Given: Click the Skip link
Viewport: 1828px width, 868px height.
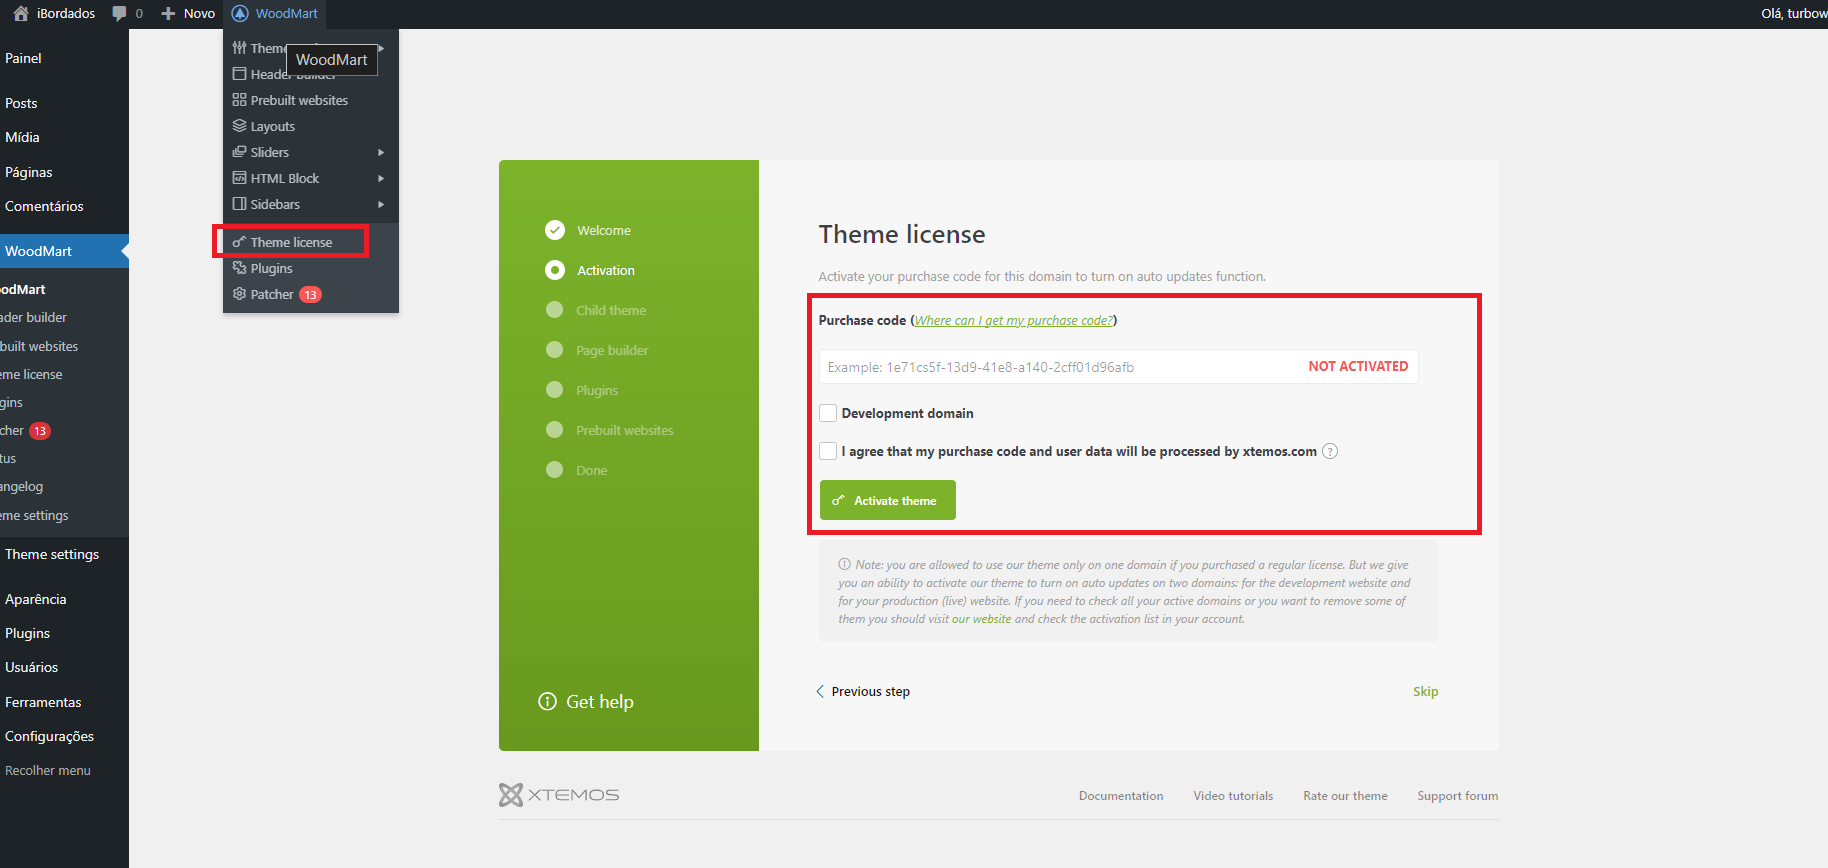Looking at the screenshot, I should (x=1425, y=691).
